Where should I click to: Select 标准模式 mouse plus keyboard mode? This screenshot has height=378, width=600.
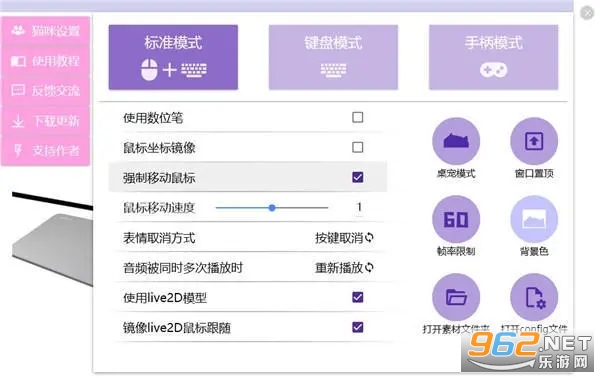point(173,57)
